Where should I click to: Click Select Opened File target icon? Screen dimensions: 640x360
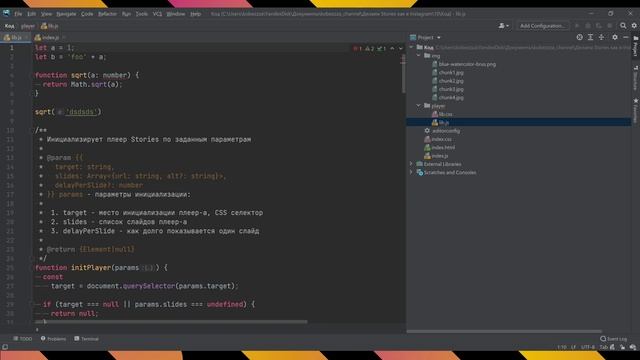[x=579, y=37]
